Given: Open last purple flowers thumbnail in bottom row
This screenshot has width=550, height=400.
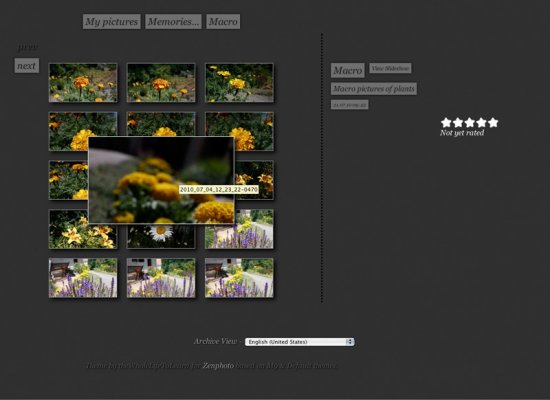Looking at the screenshot, I should [239, 278].
